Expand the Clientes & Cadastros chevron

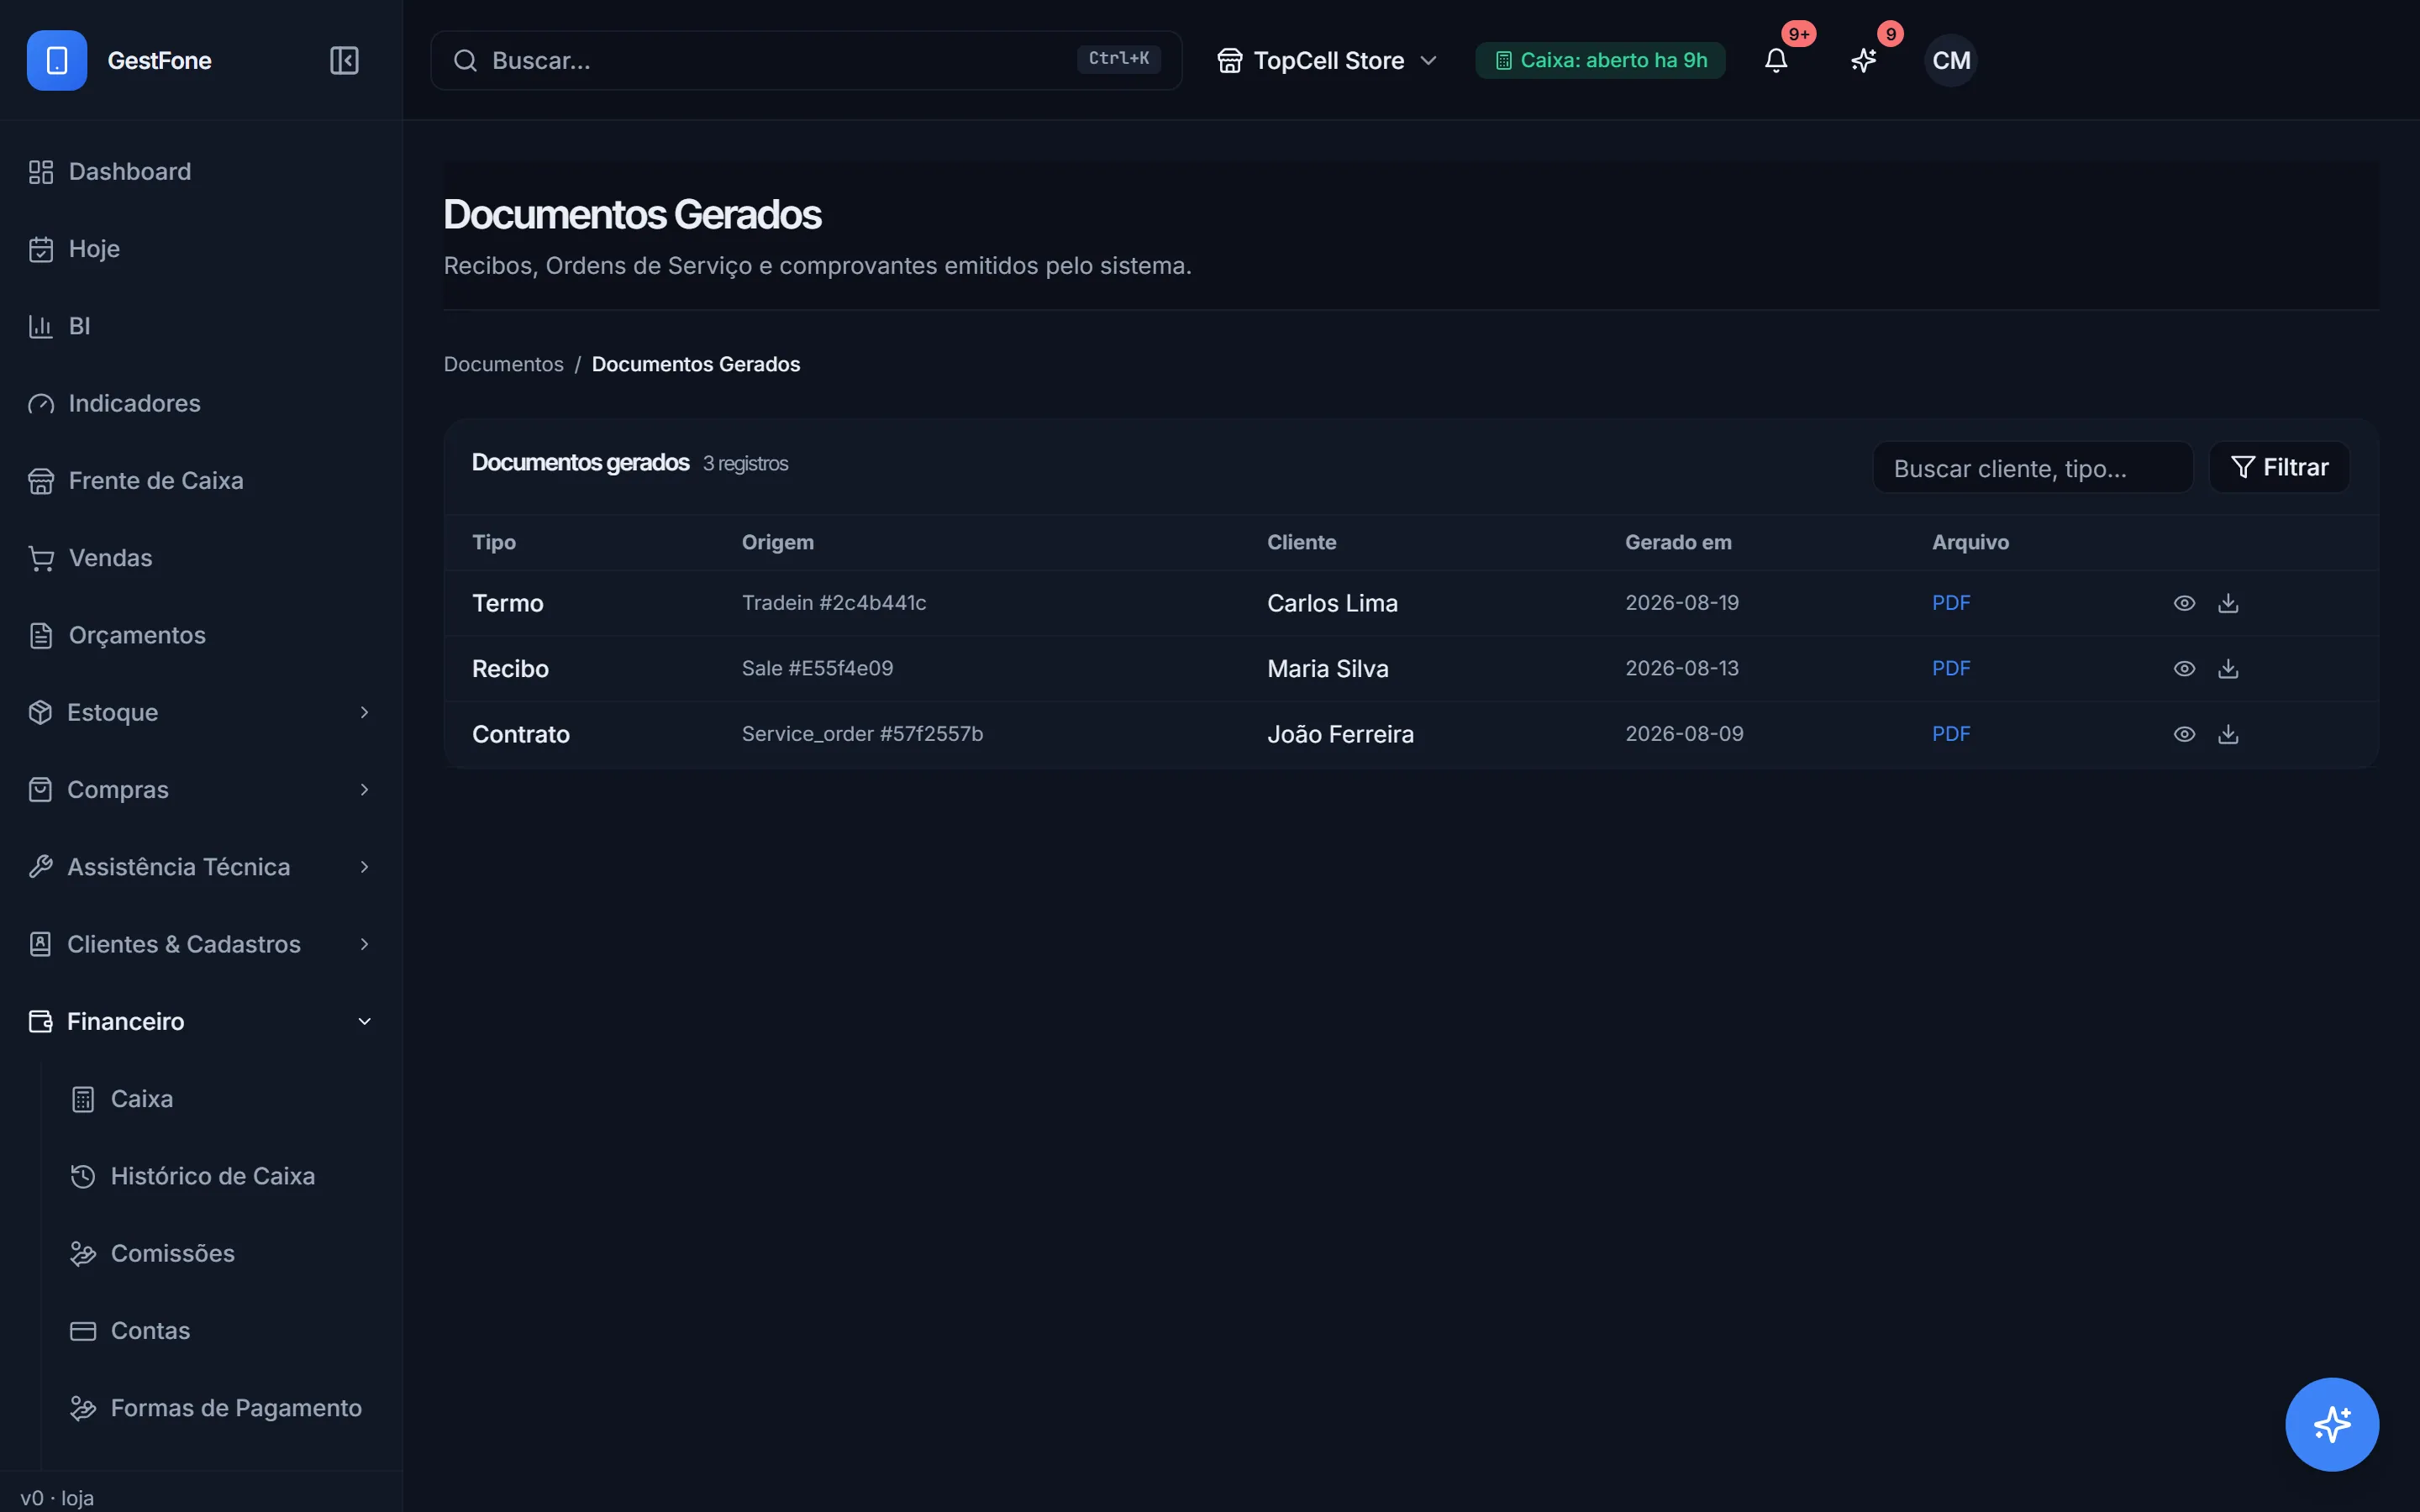(x=364, y=944)
